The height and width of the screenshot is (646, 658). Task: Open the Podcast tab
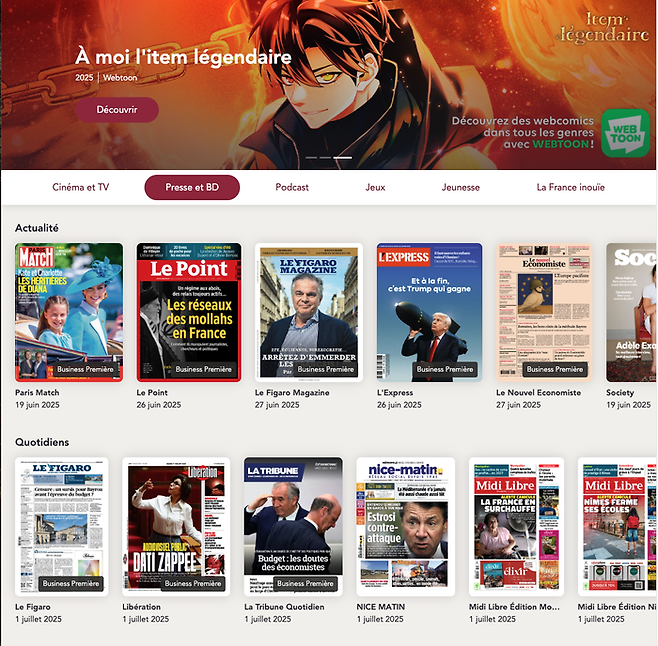(292, 187)
